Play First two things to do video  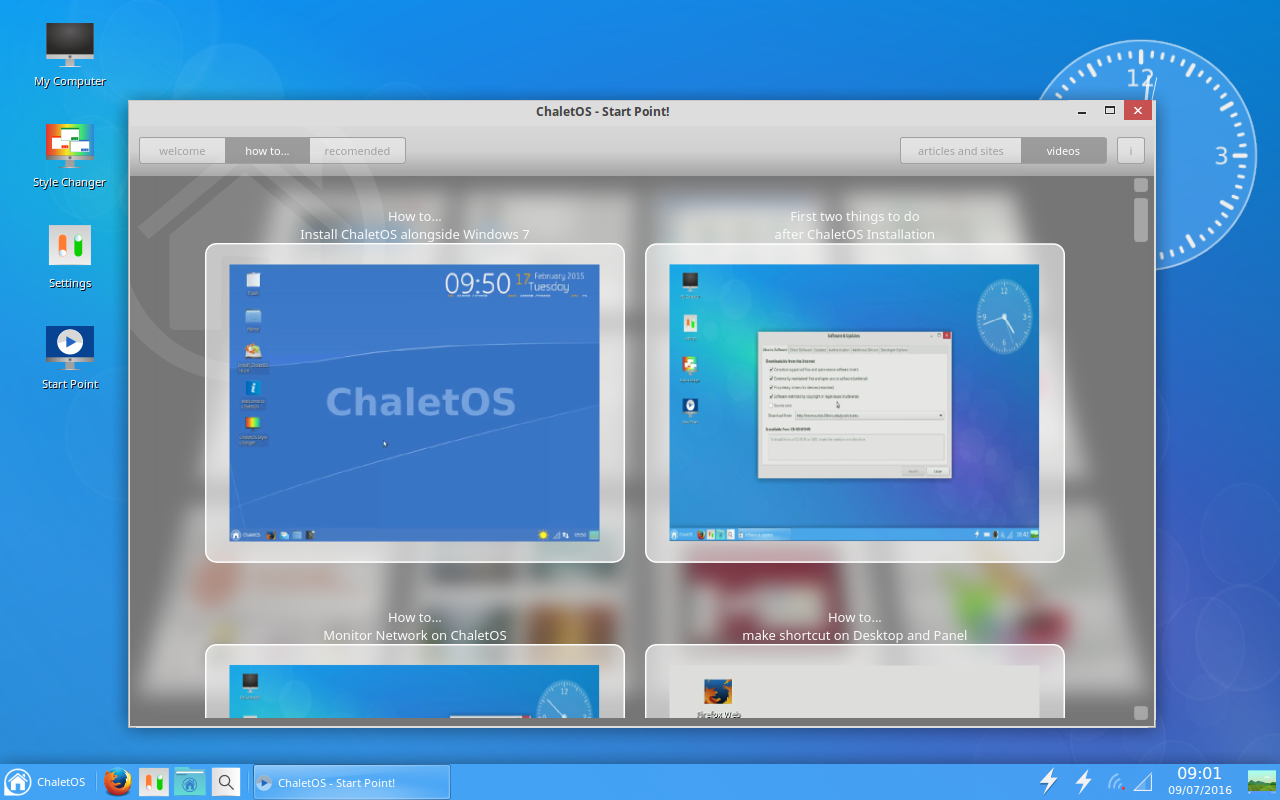[855, 403]
